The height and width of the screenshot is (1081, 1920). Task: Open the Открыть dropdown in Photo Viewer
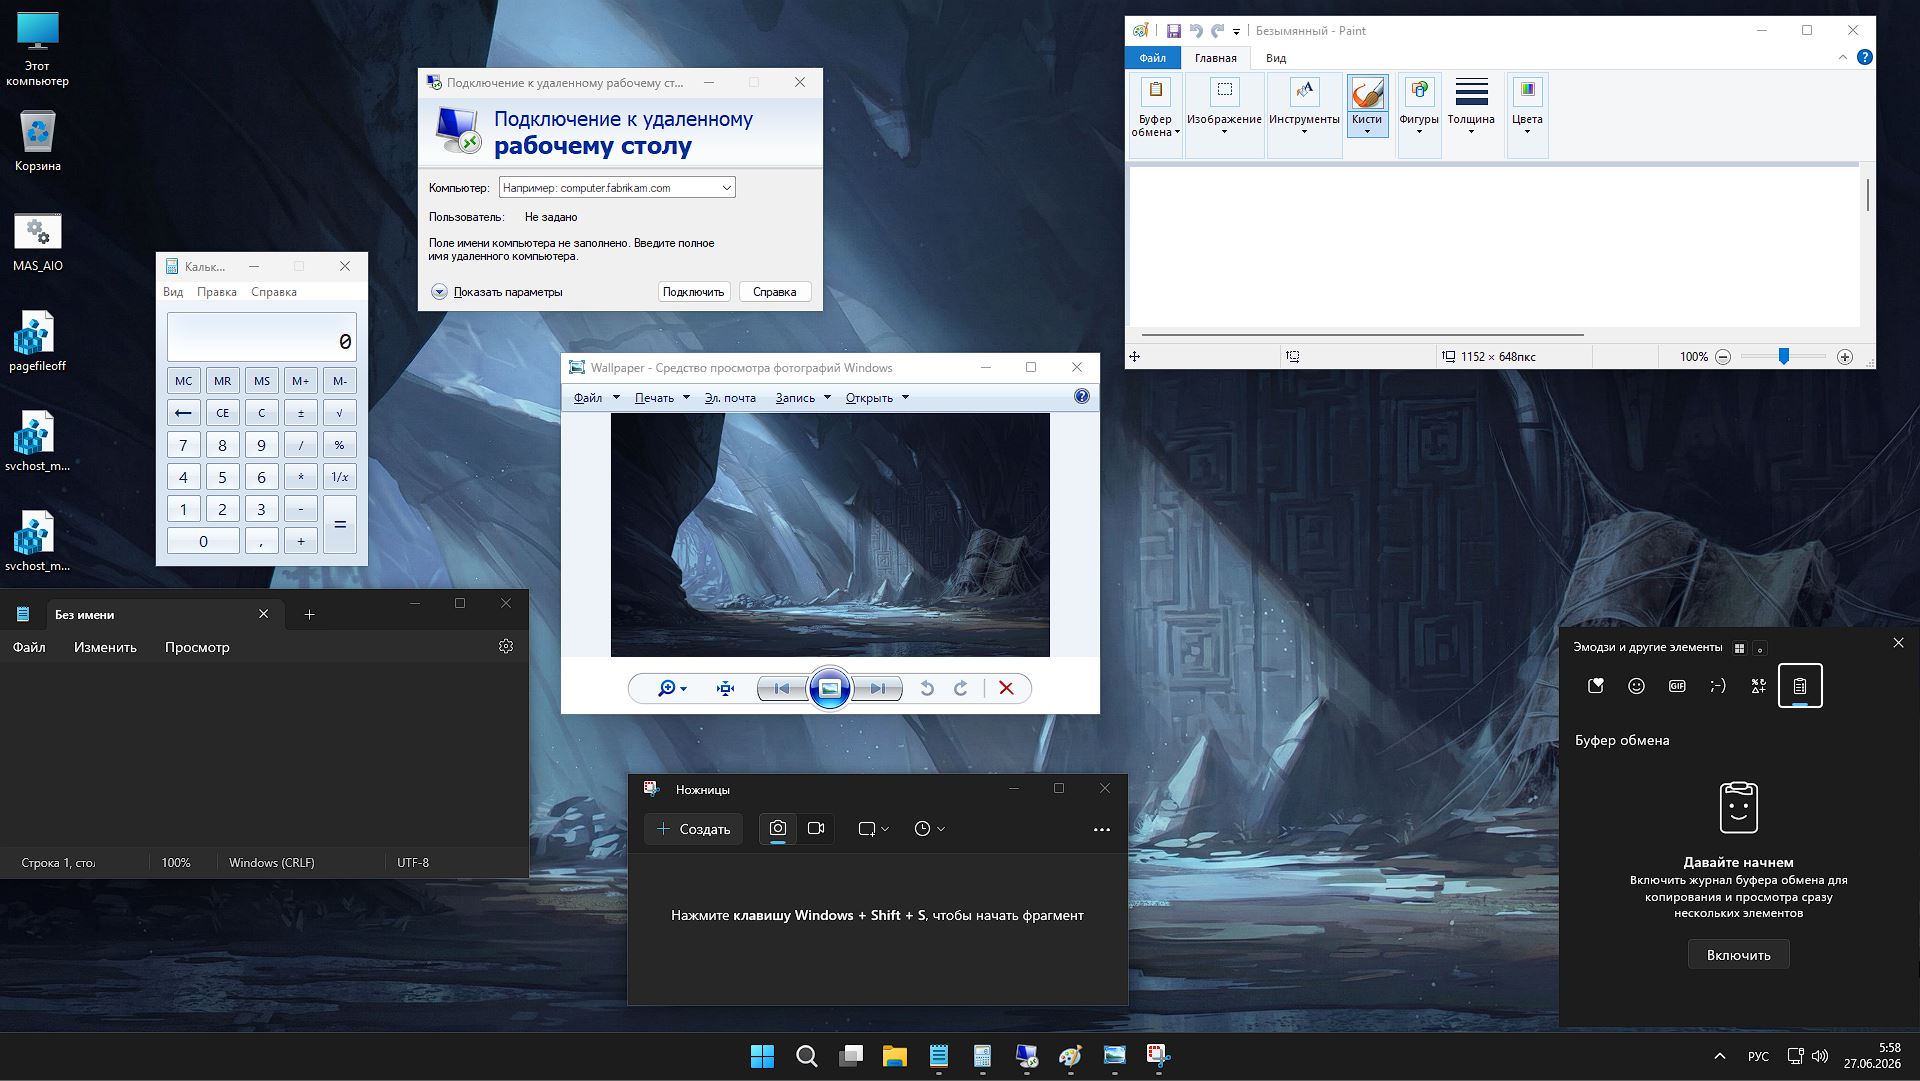tap(877, 398)
